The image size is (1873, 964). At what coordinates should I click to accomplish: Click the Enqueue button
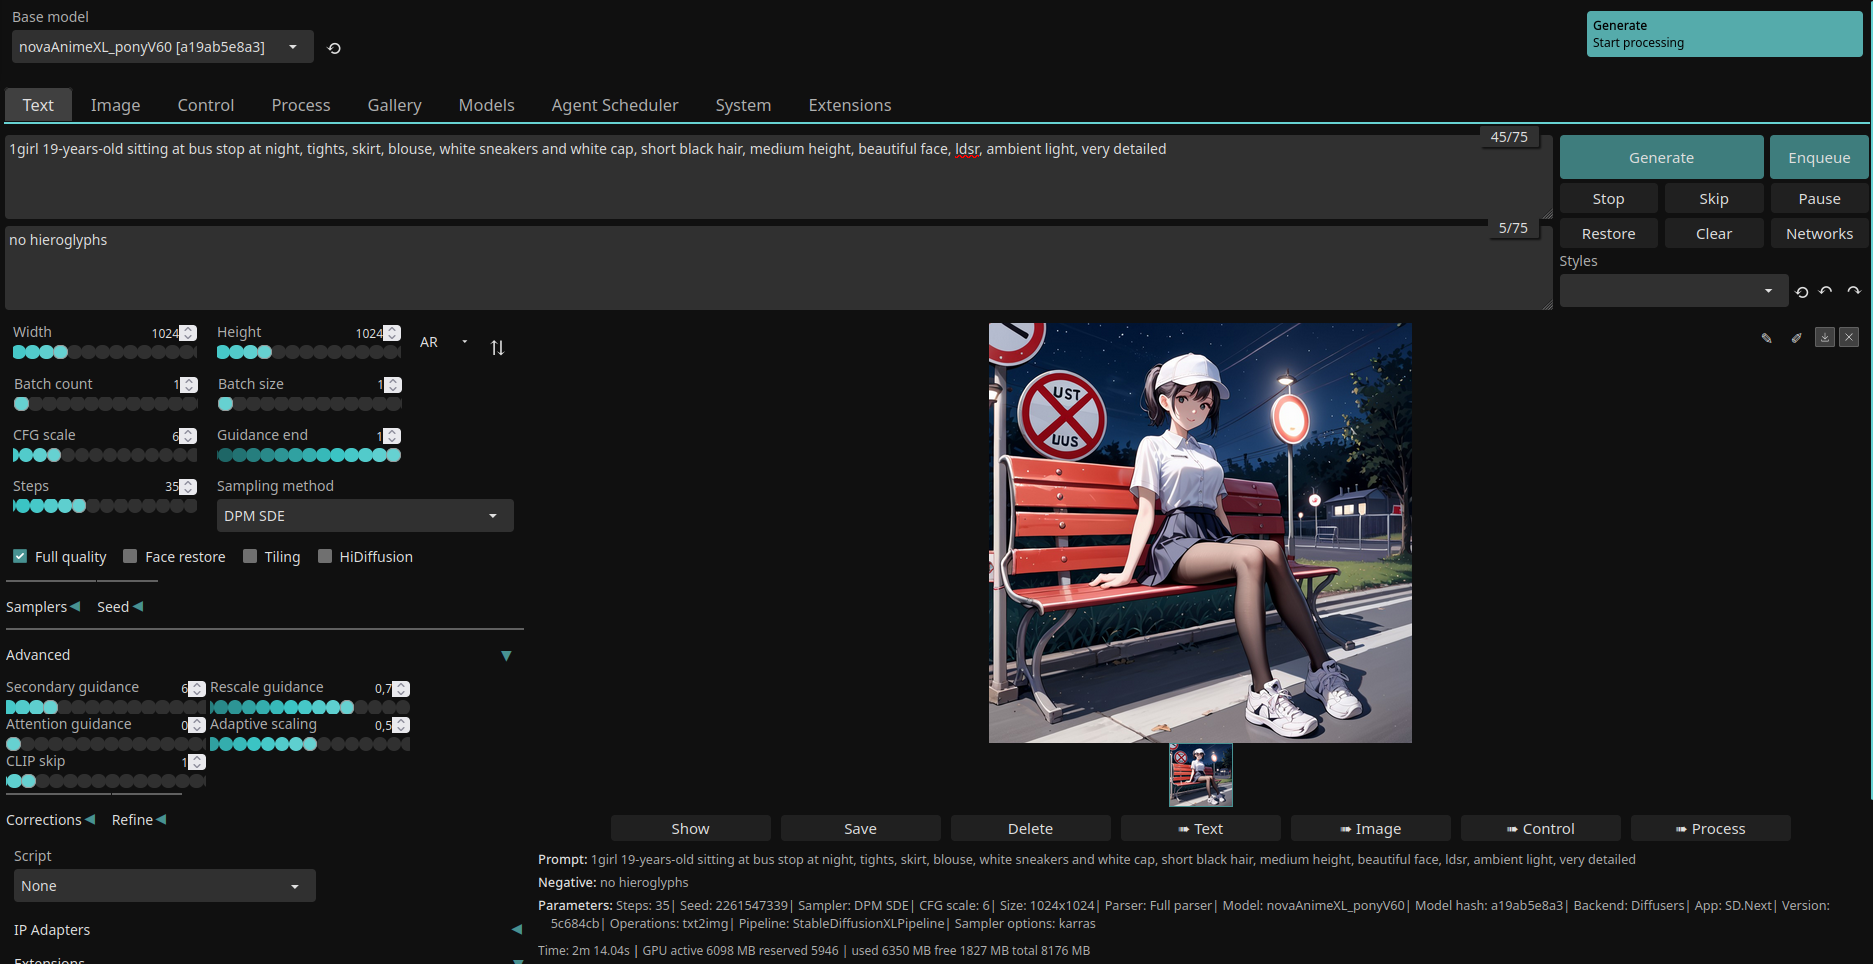pyautogui.click(x=1818, y=158)
